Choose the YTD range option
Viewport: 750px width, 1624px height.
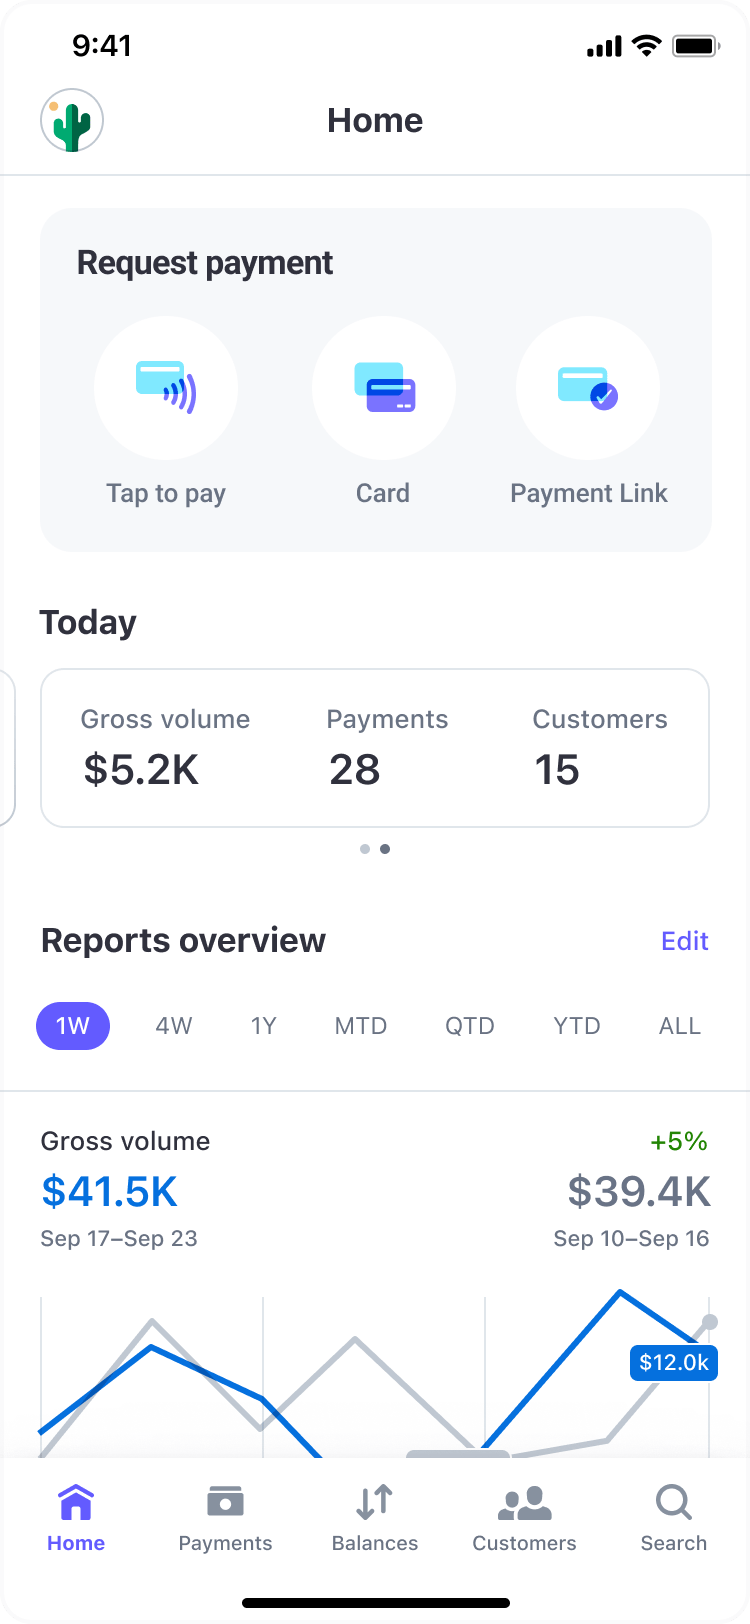[577, 1026]
